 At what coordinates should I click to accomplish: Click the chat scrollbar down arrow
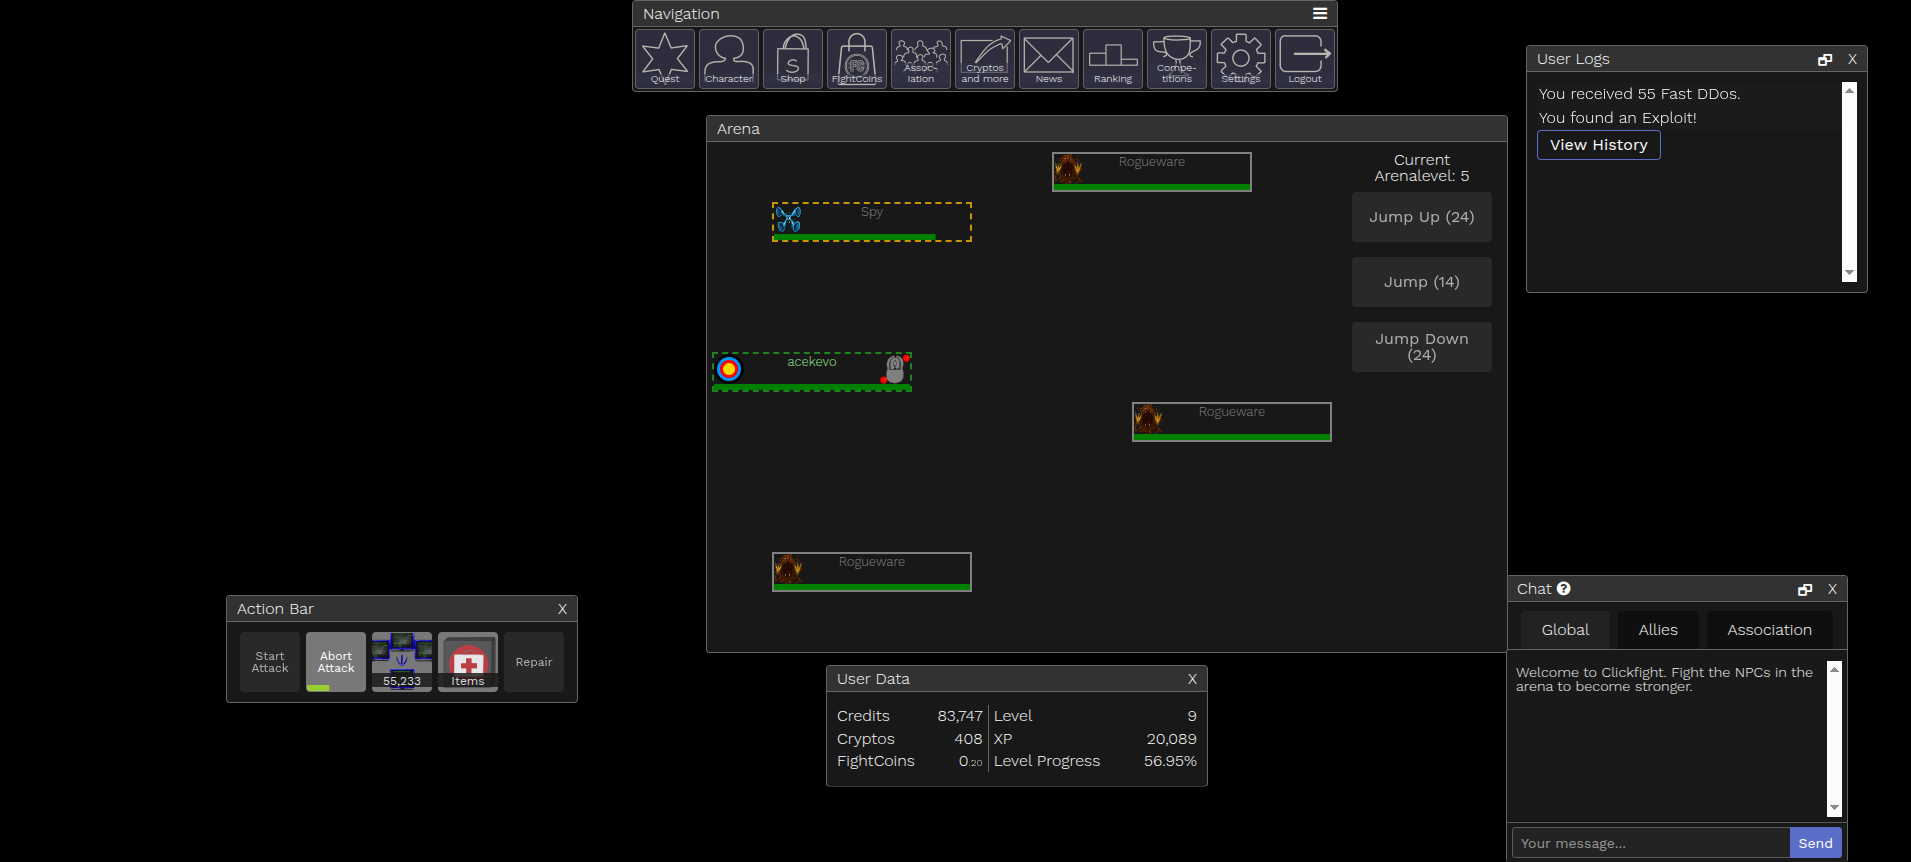(1834, 808)
